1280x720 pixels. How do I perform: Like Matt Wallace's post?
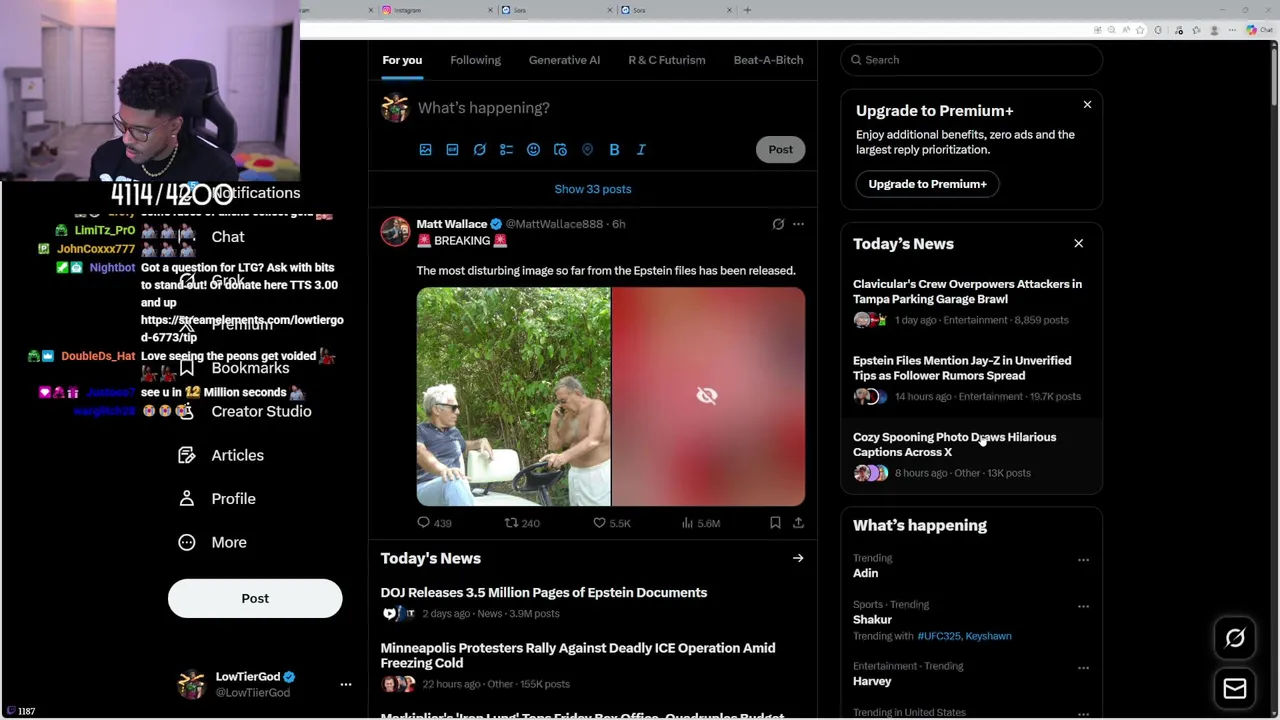(611, 523)
